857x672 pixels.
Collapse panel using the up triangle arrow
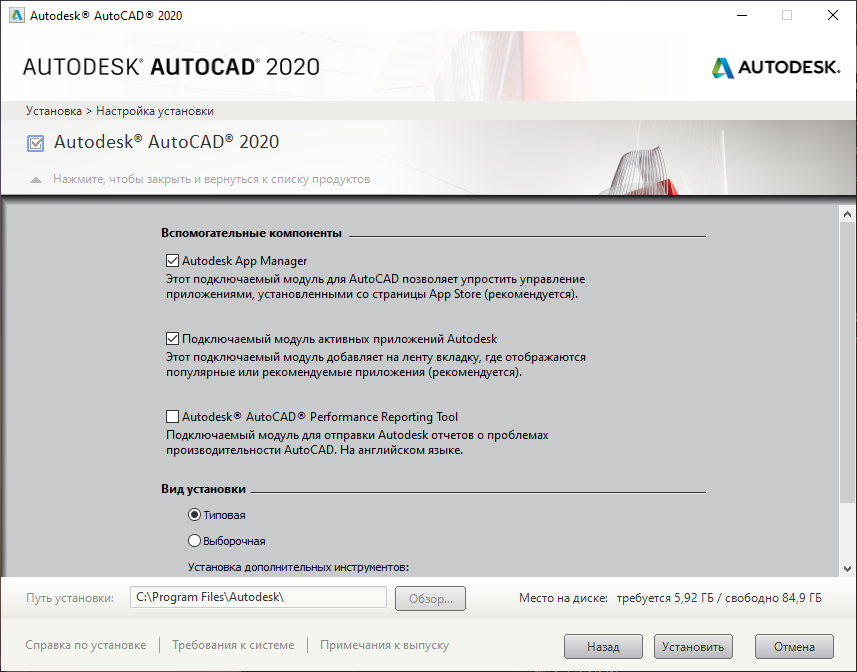pyautogui.click(x=36, y=180)
